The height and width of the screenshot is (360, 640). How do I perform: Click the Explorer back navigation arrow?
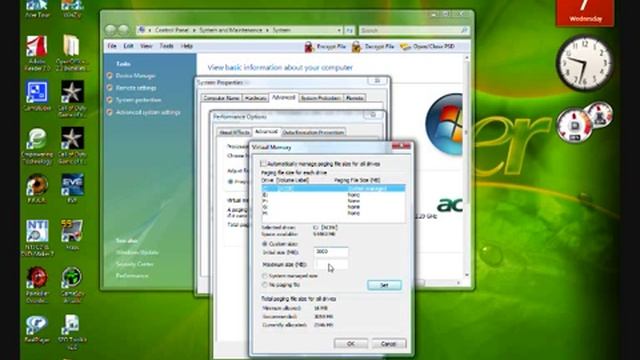[110, 30]
